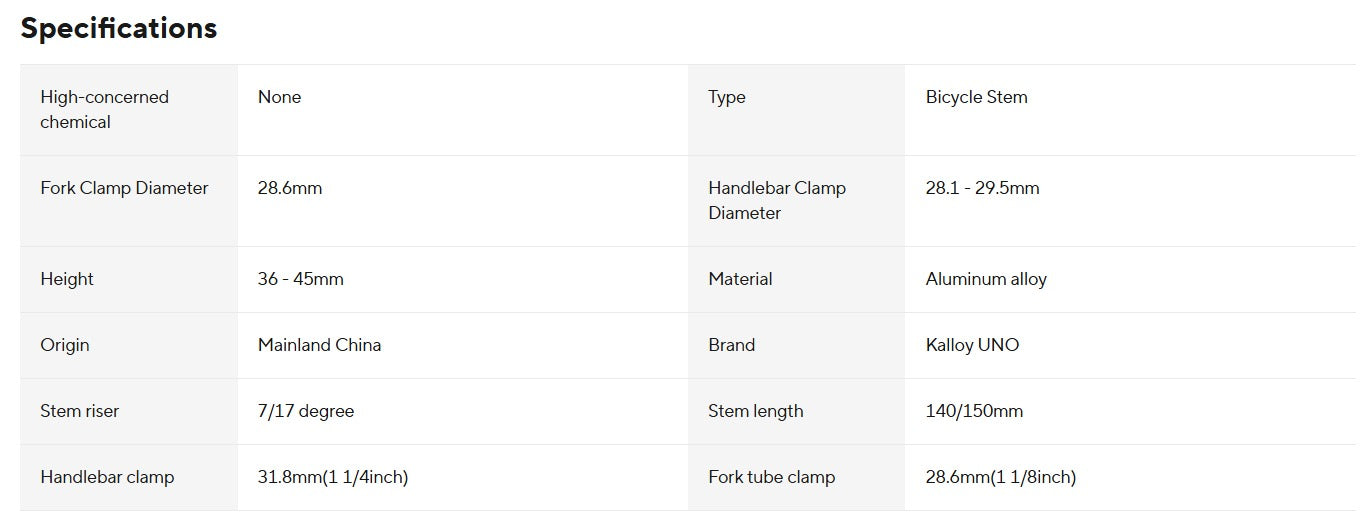Click the Material label
This screenshot has width=1372, height=531.
point(740,279)
